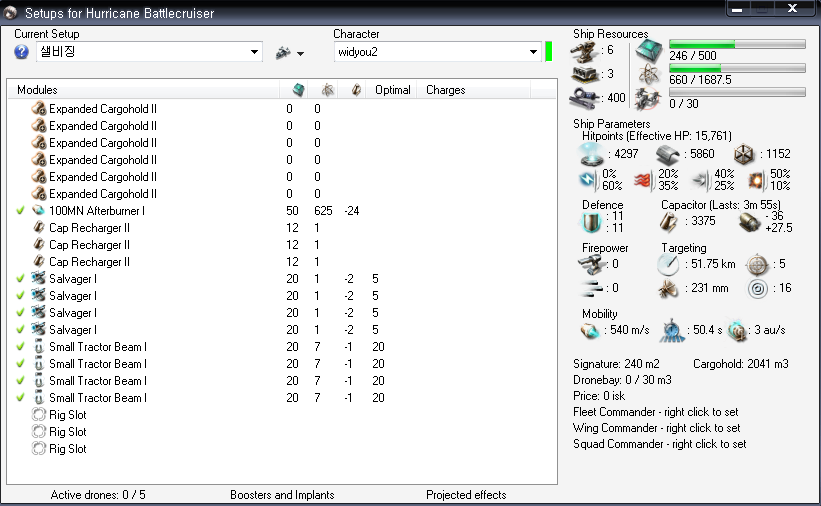Click the green character status indicator
Image resolution: width=821 pixels, height=506 pixels.
coord(549,52)
